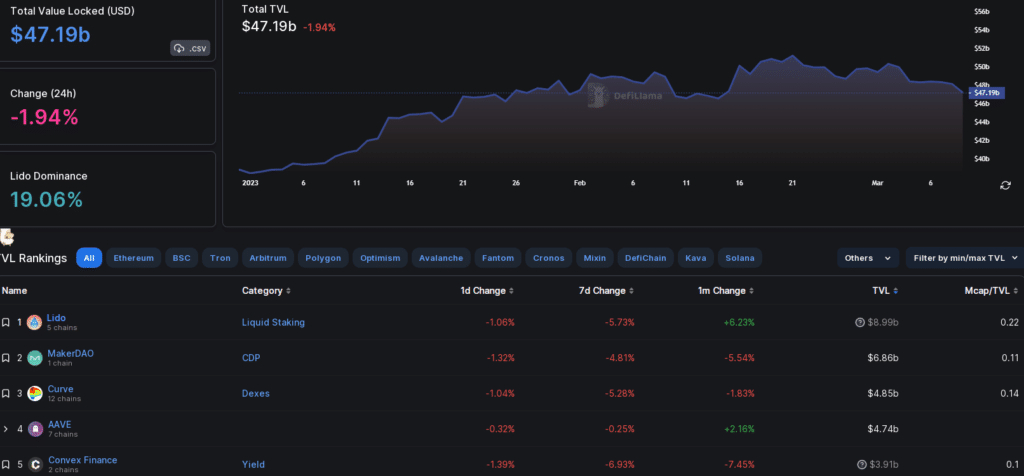This screenshot has height=476, width=1024.
Task: Click the -1.94% Change (24h) value
Action: pos(44,117)
